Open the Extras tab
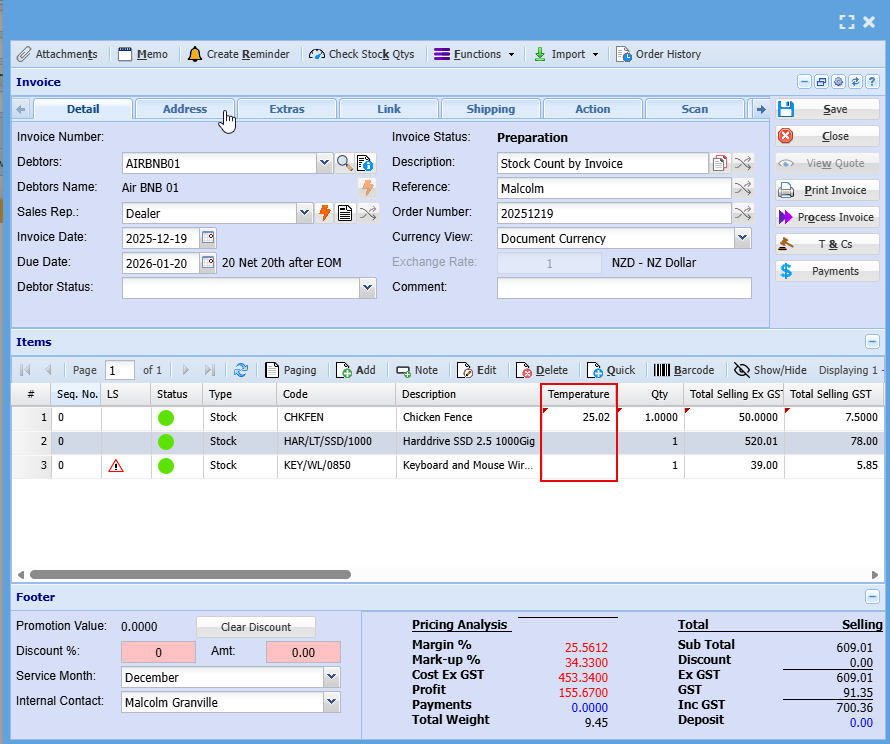 287,109
